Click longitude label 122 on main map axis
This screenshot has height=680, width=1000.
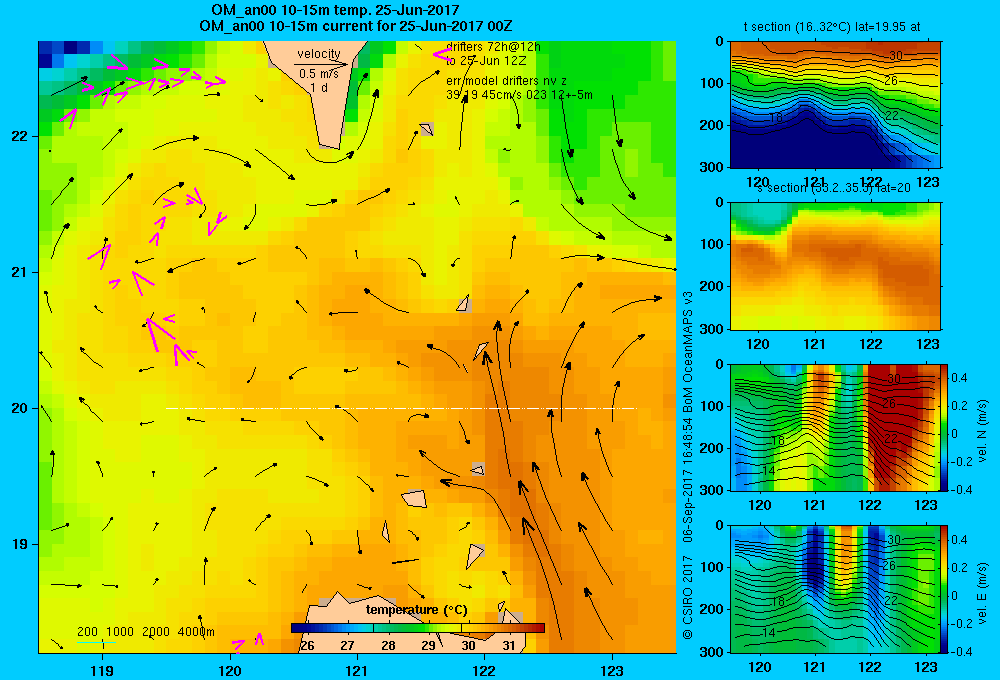[484, 670]
